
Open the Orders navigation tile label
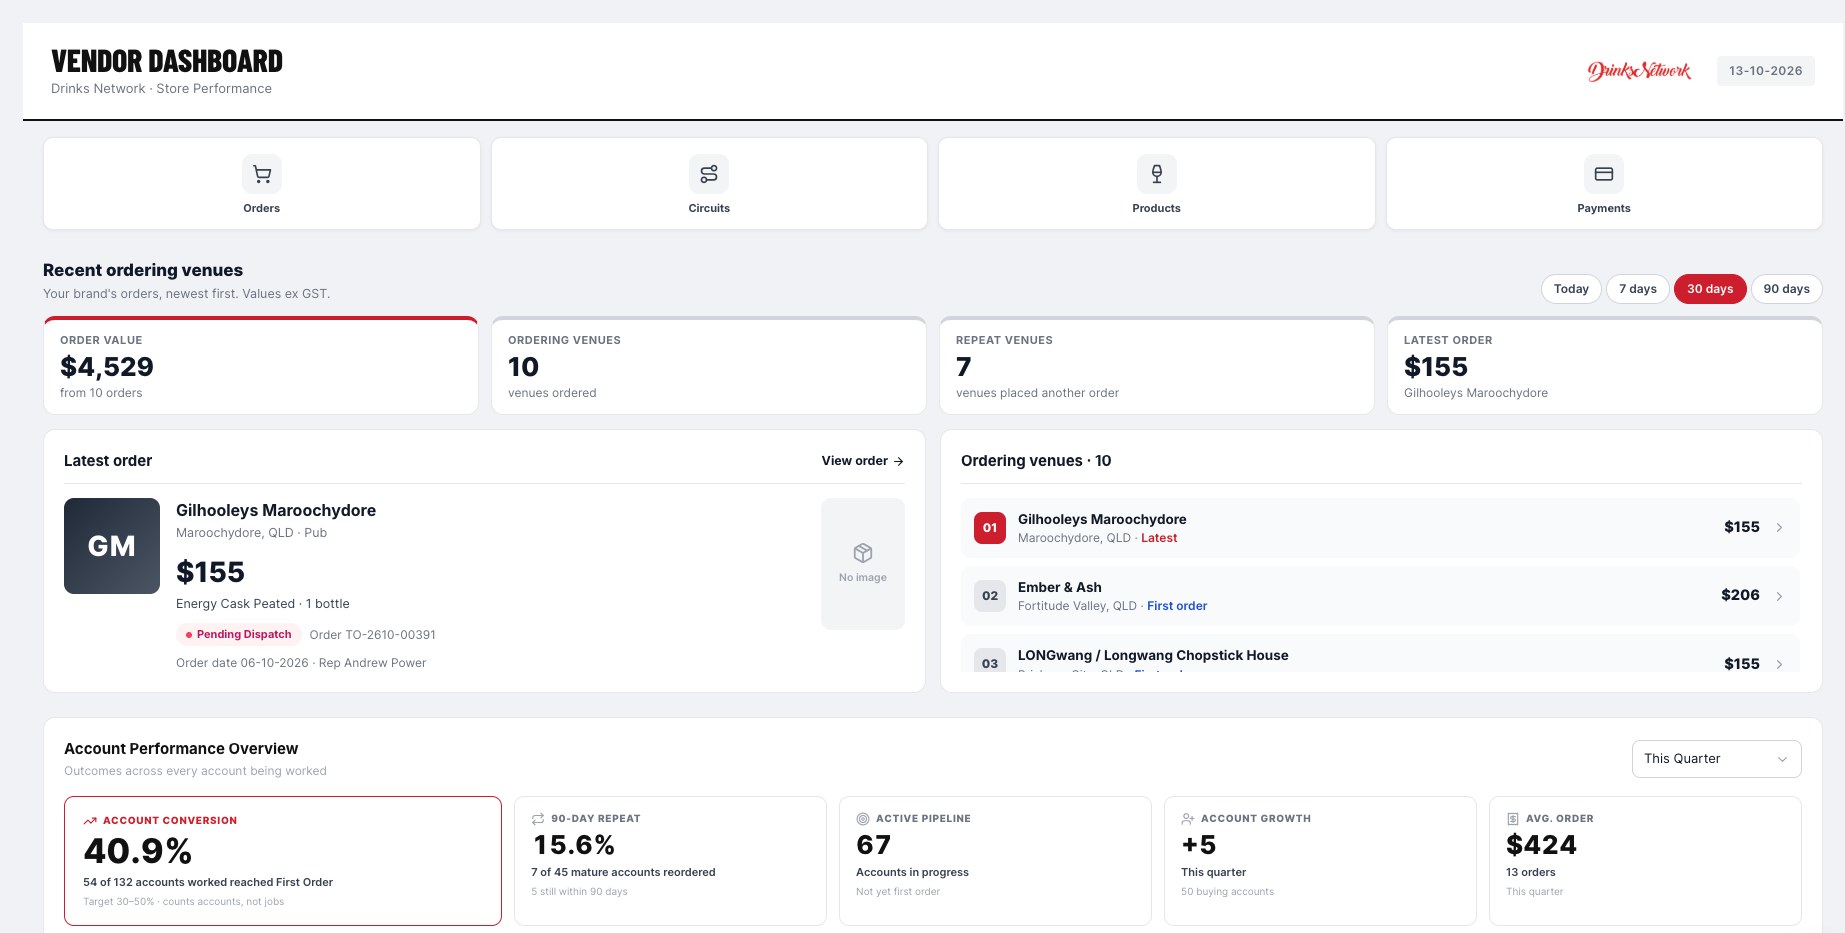coord(262,208)
